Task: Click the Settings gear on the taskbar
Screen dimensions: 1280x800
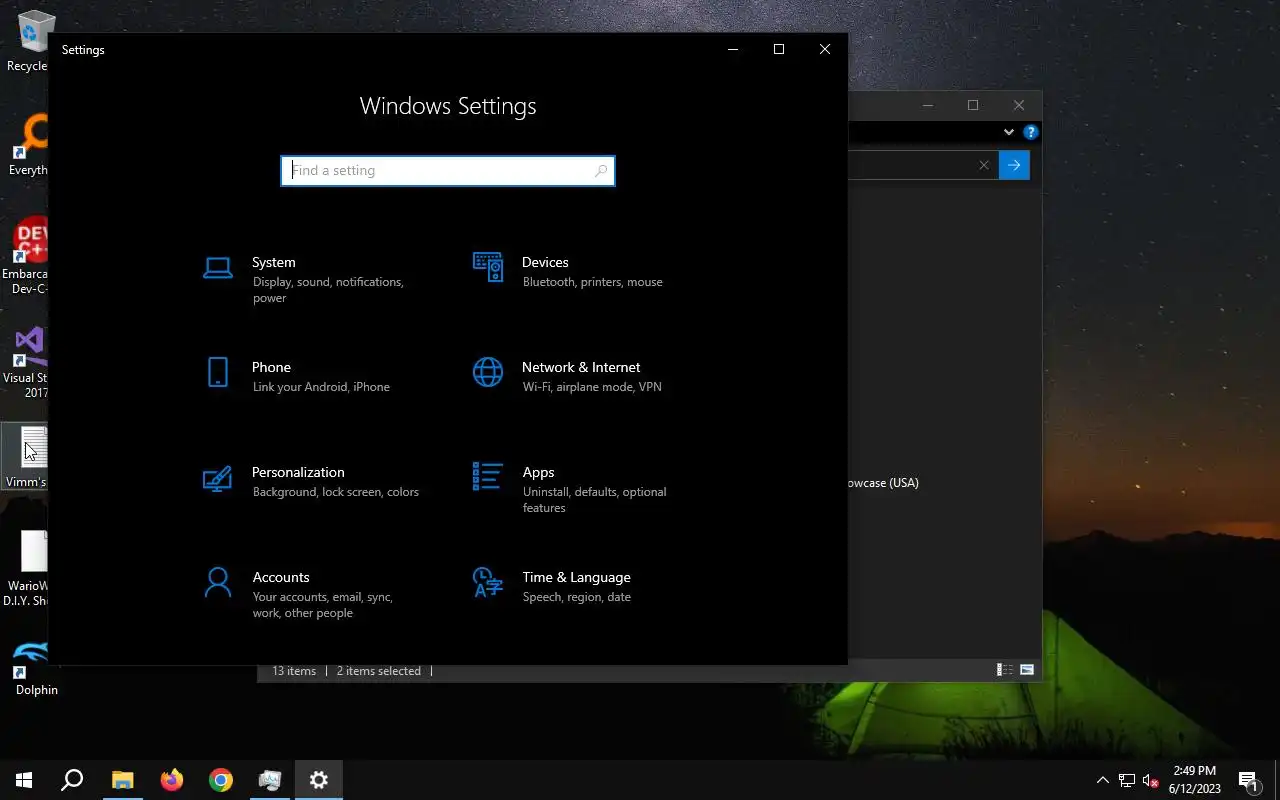Action: pos(319,780)
